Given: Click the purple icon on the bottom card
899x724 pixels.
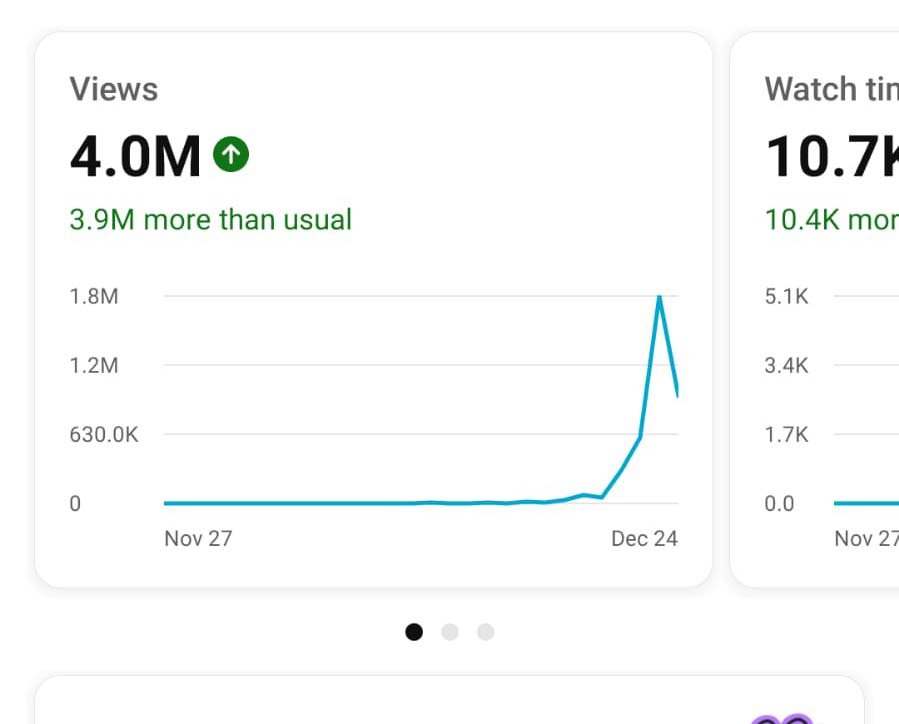Looking at the screenshot, I should point(780,717).
